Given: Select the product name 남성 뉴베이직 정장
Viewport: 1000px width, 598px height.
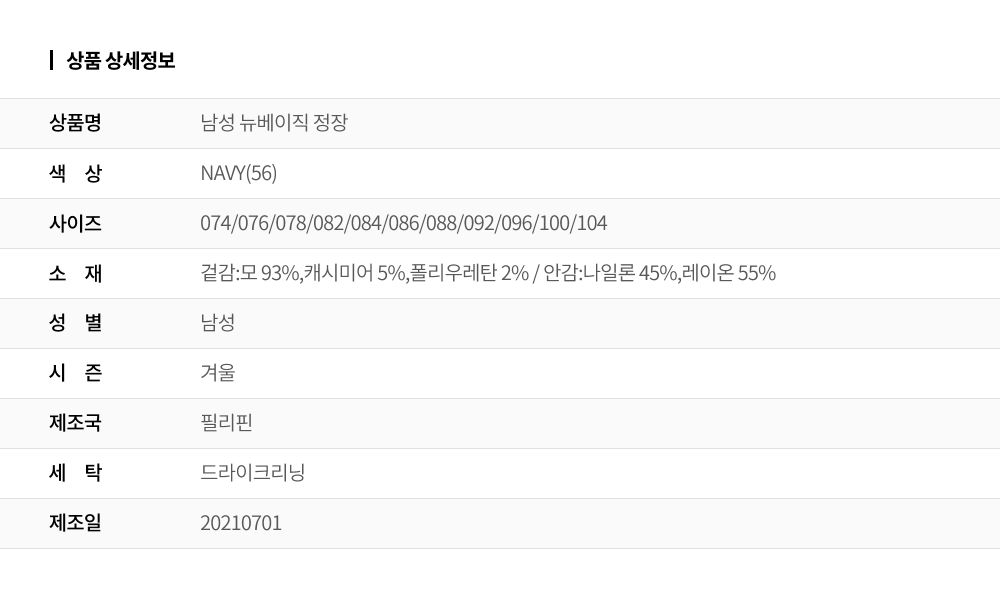Looking at the screenshot, I should point(274,123).
